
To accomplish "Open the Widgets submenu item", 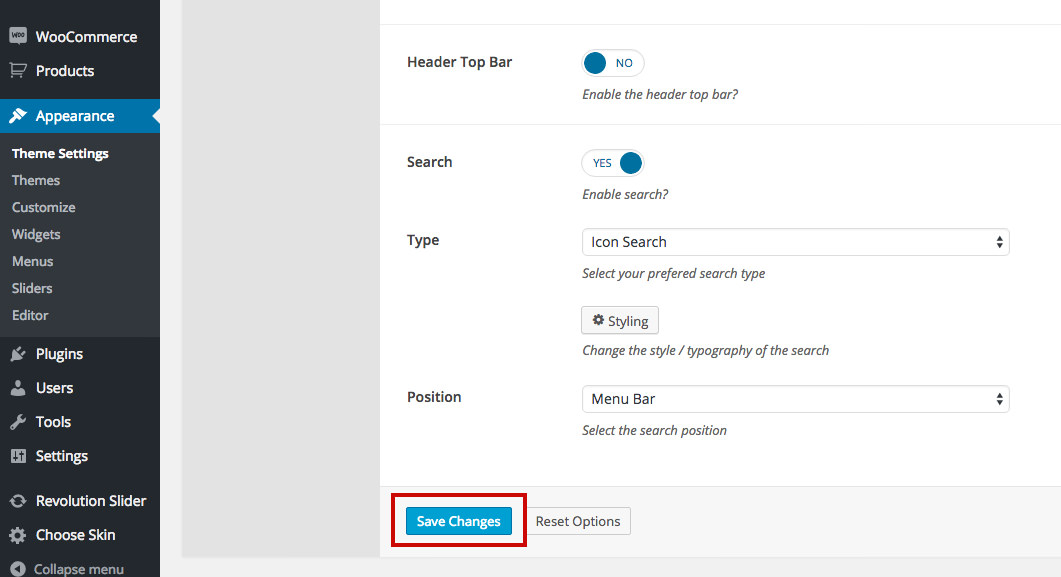I will click(36, 235).
